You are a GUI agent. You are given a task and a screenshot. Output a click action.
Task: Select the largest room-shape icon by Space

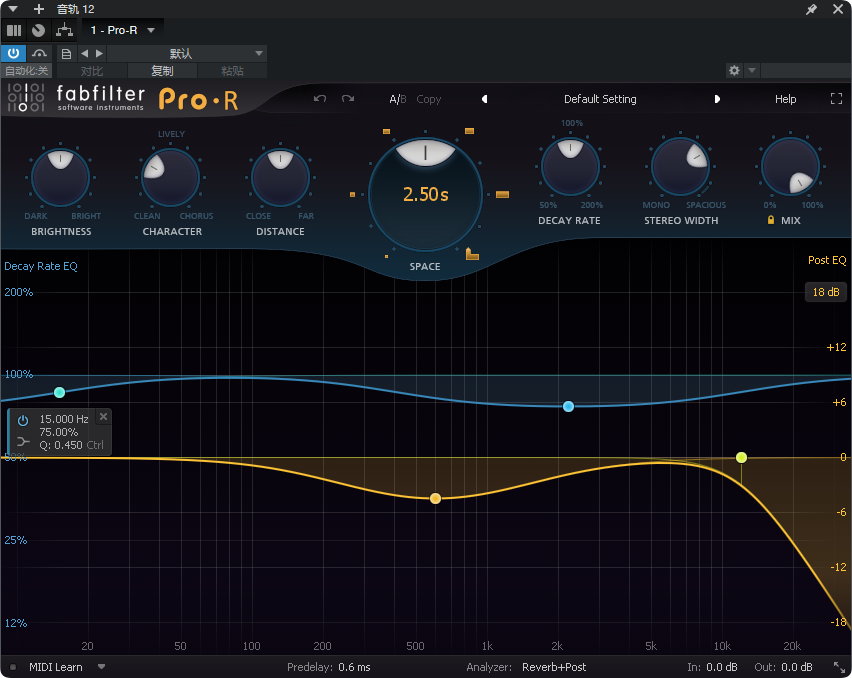(x=472, y=254)
